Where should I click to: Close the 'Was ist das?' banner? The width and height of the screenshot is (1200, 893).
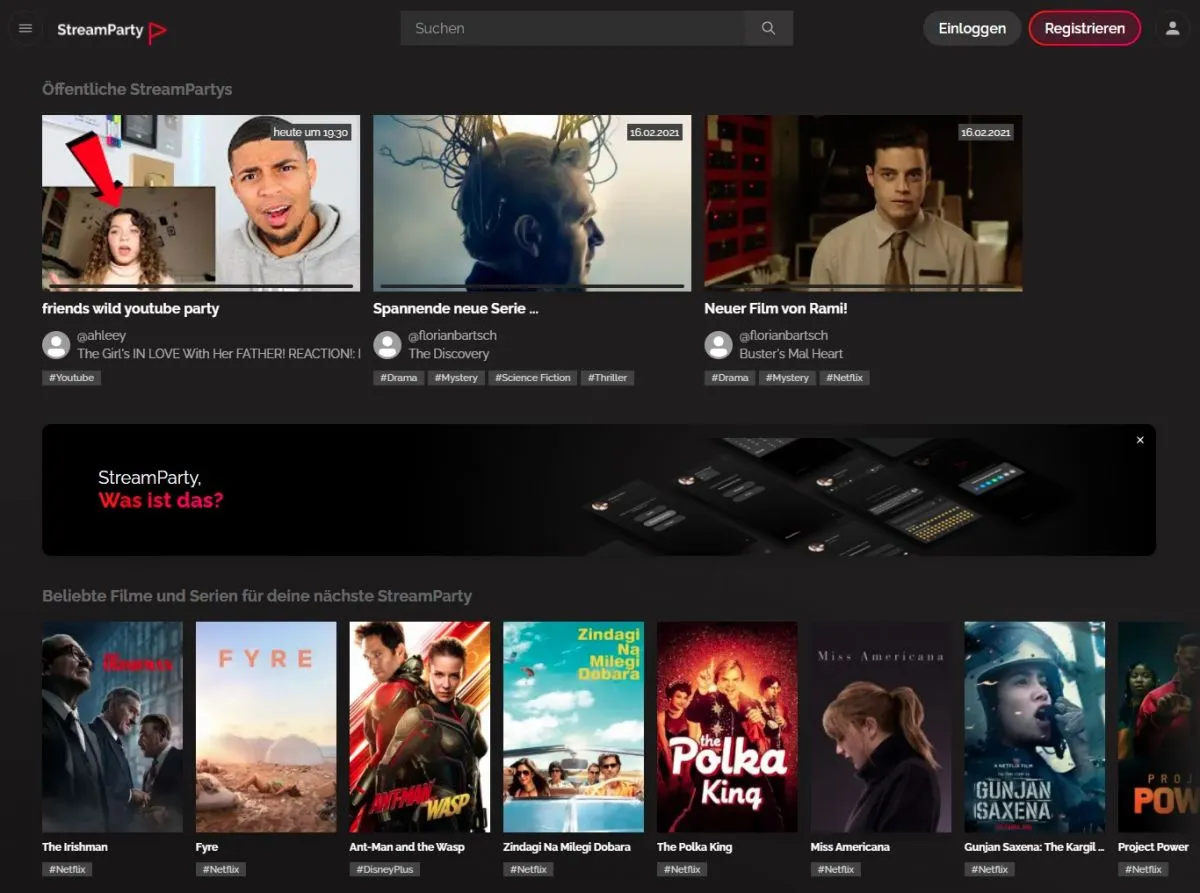pos(1140,440)
